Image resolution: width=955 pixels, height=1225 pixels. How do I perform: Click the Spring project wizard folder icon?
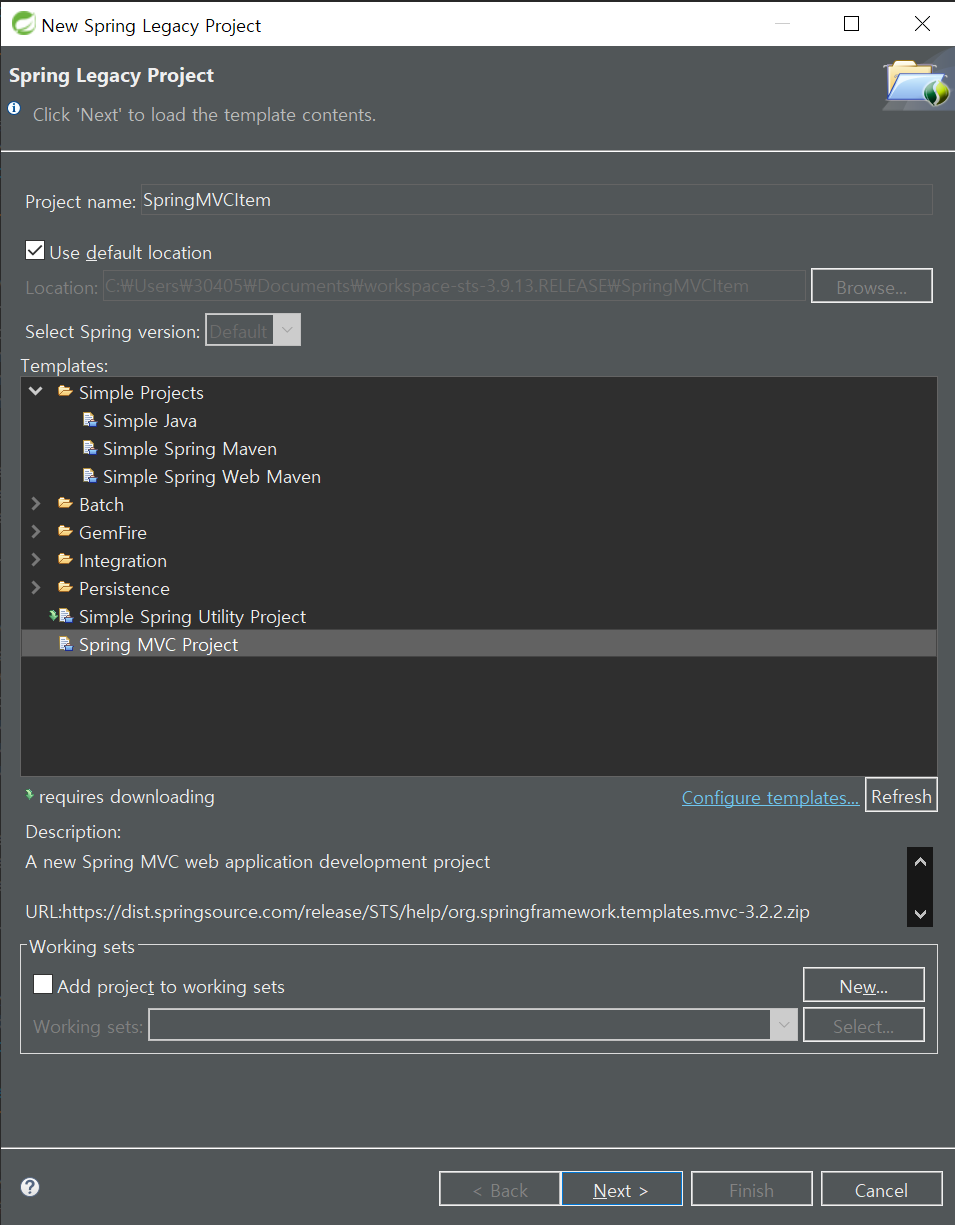tap(917, 84)
